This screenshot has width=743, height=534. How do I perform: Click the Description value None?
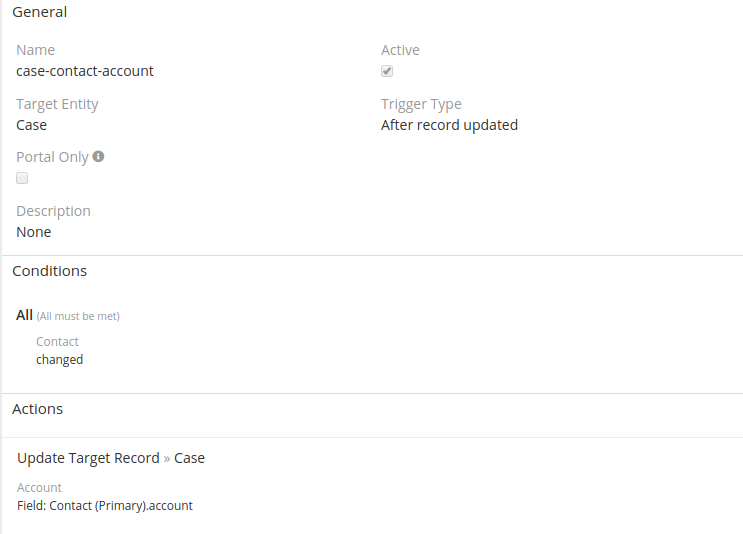(x=34, y=232)
